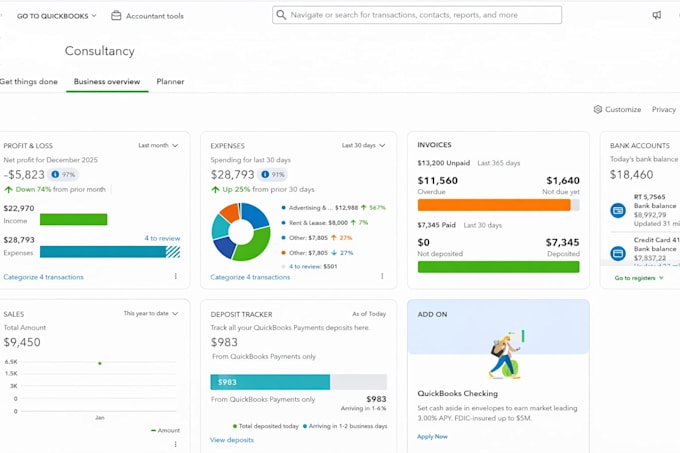
Task: Open the Sales card three-dot menu
Action: point(176,444)
